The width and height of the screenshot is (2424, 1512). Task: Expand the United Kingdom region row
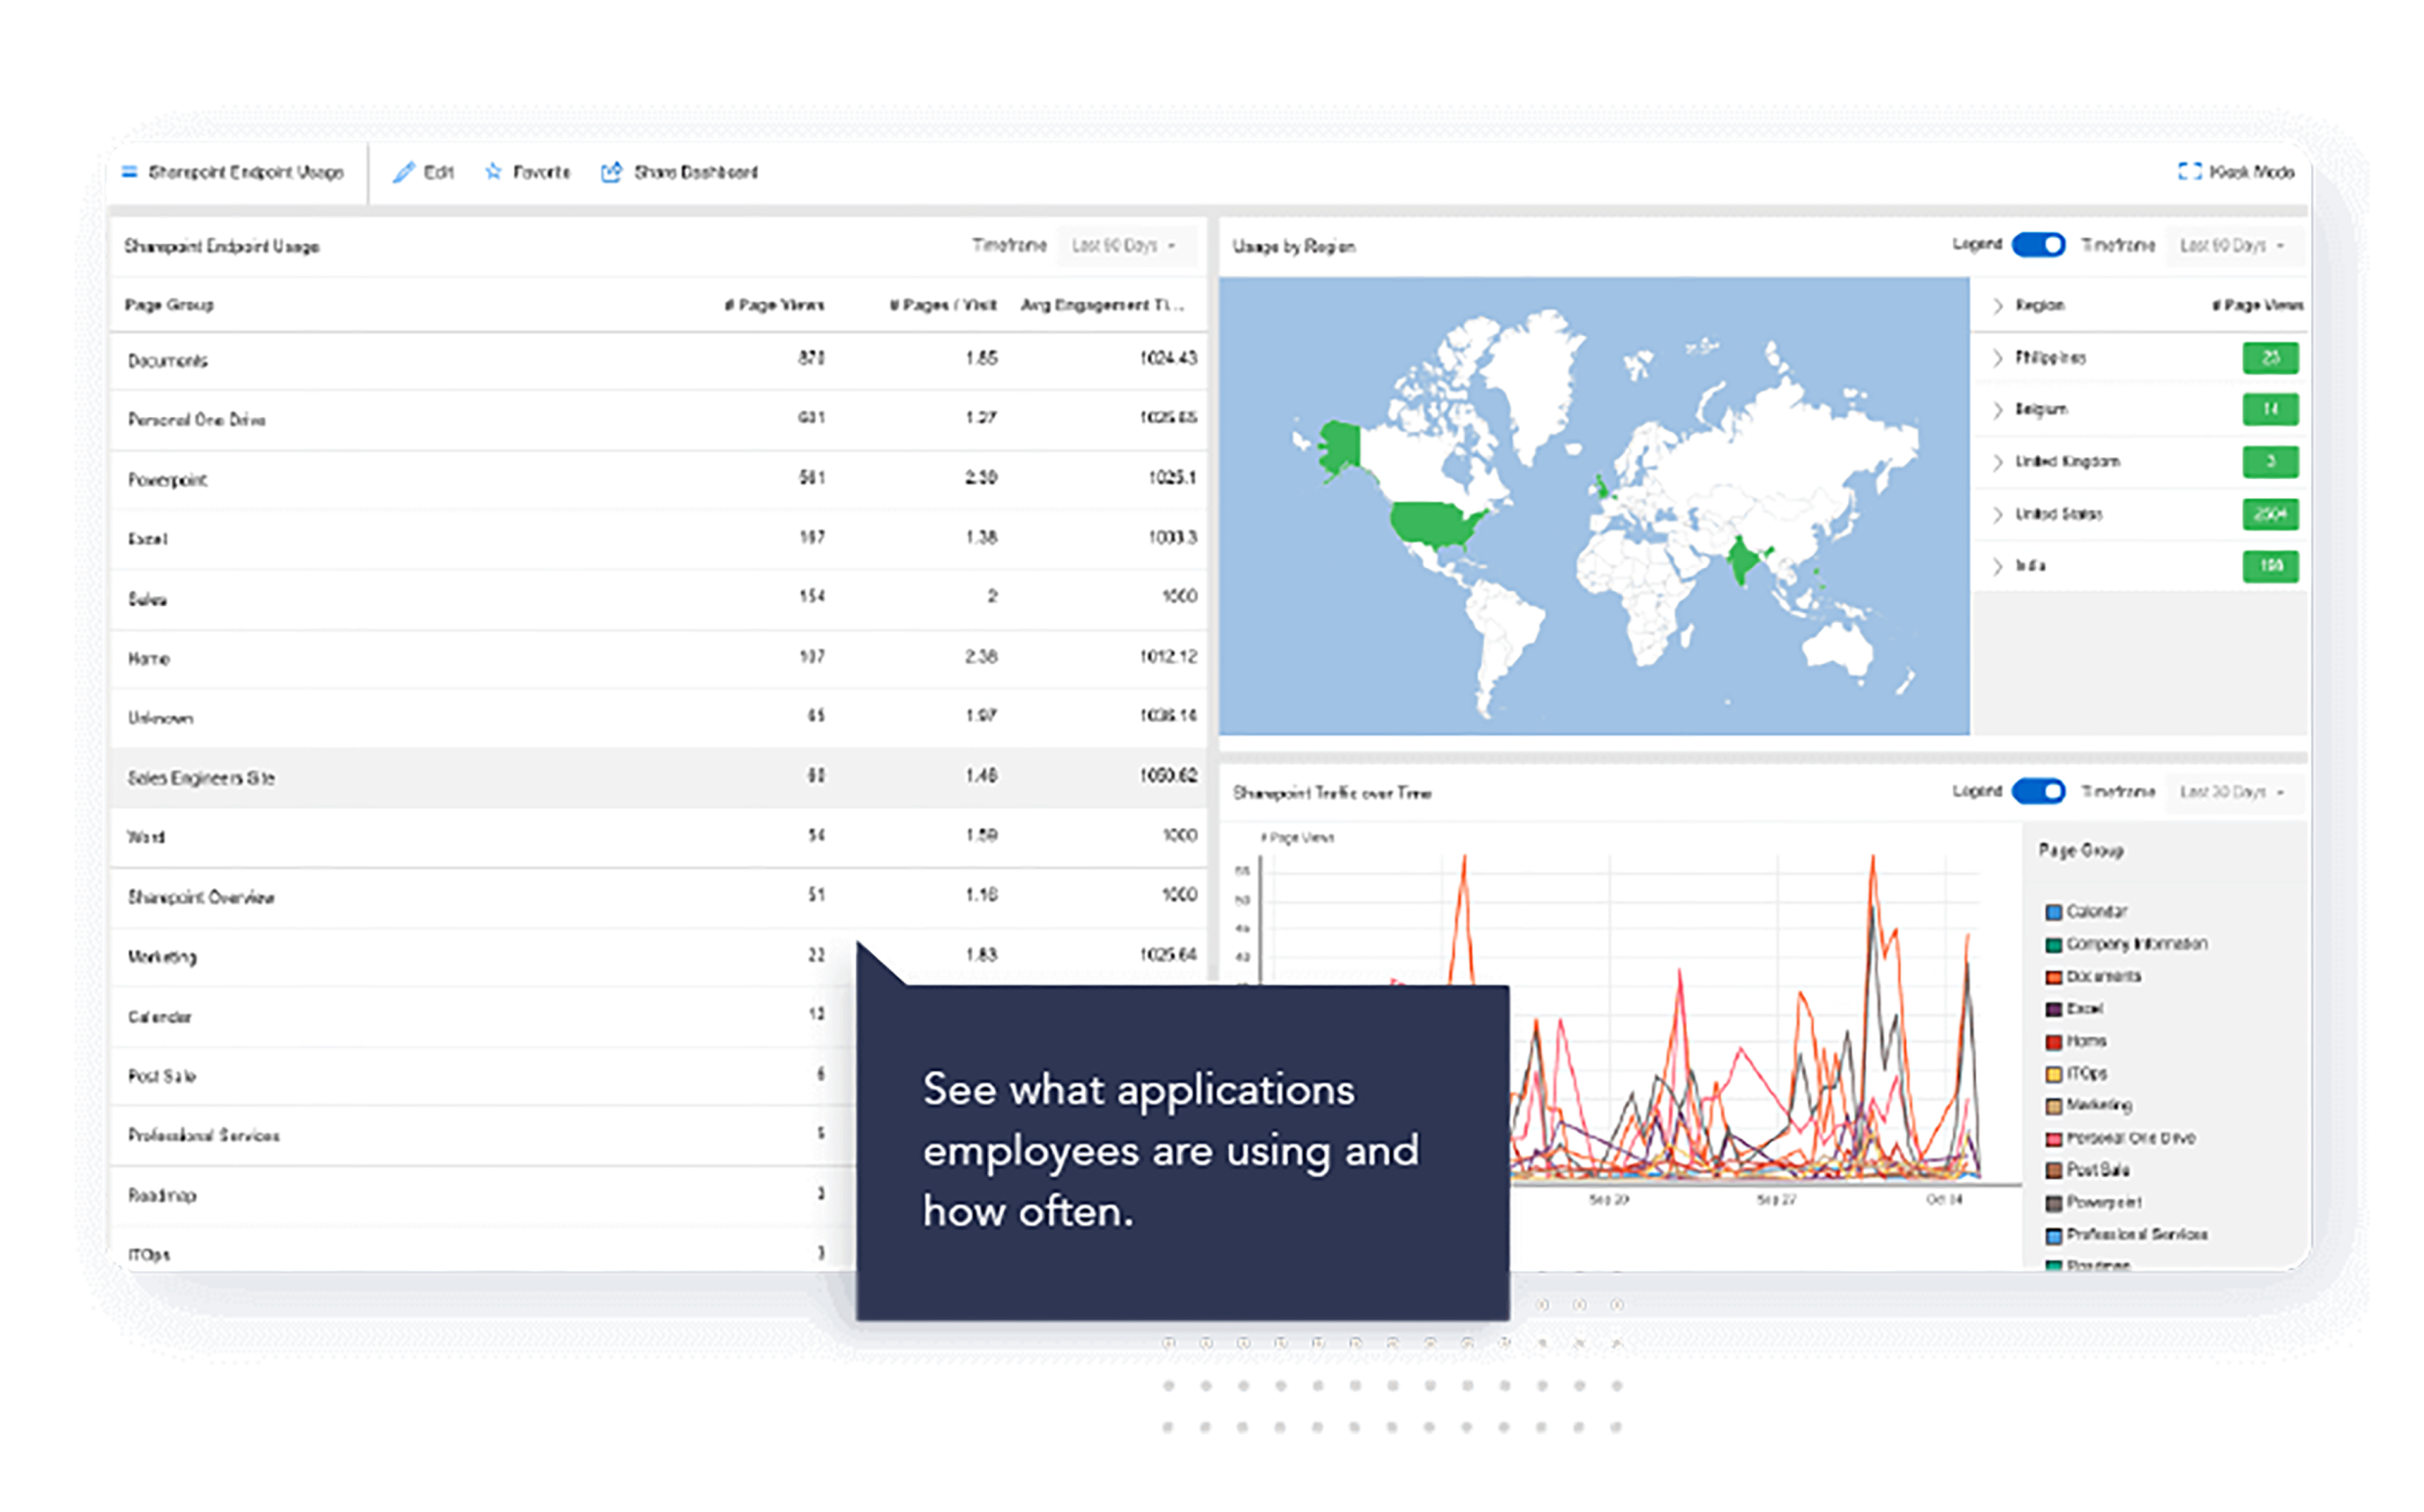pyautogui.click(x=1997, y=462)
